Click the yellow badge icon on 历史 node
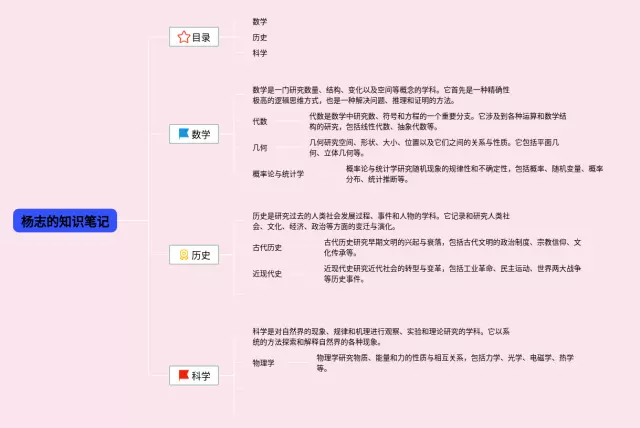 point(183,255)
